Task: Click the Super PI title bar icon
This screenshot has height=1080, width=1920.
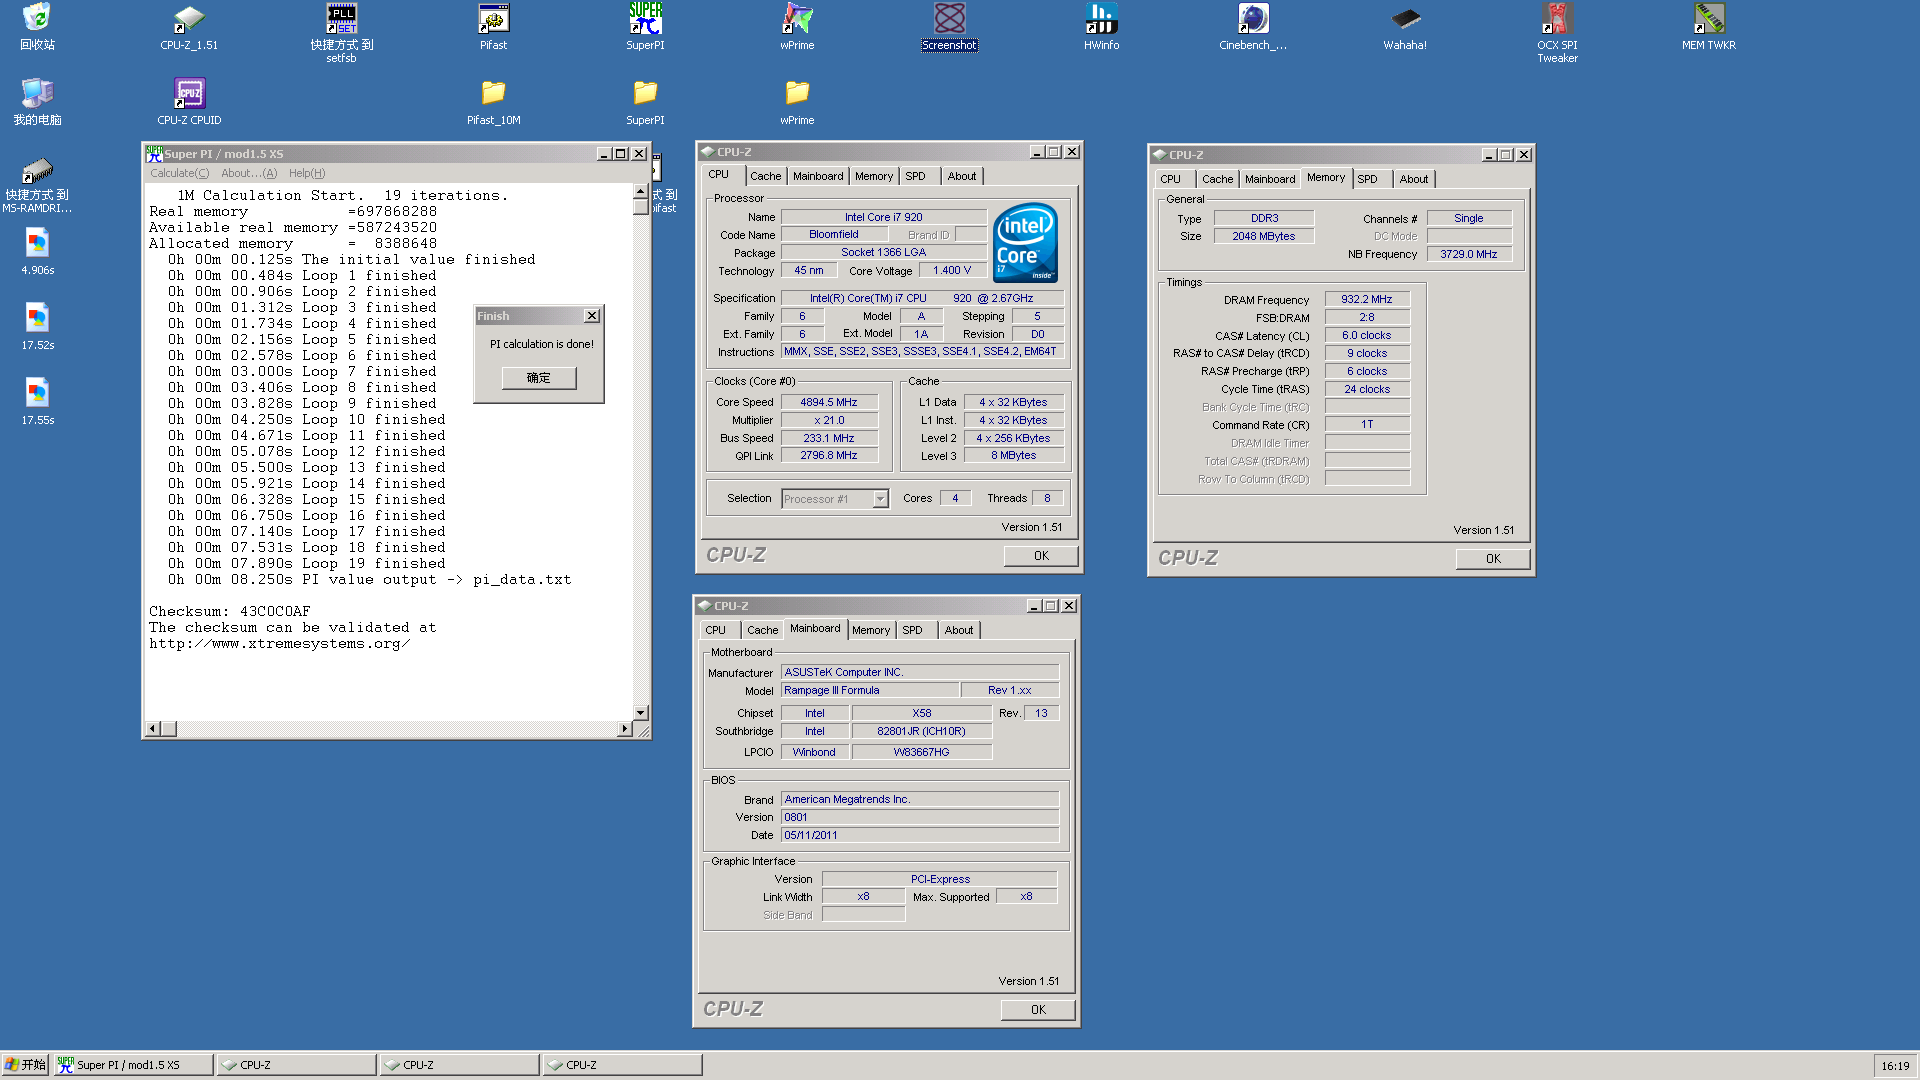Action: click(154, 153)
